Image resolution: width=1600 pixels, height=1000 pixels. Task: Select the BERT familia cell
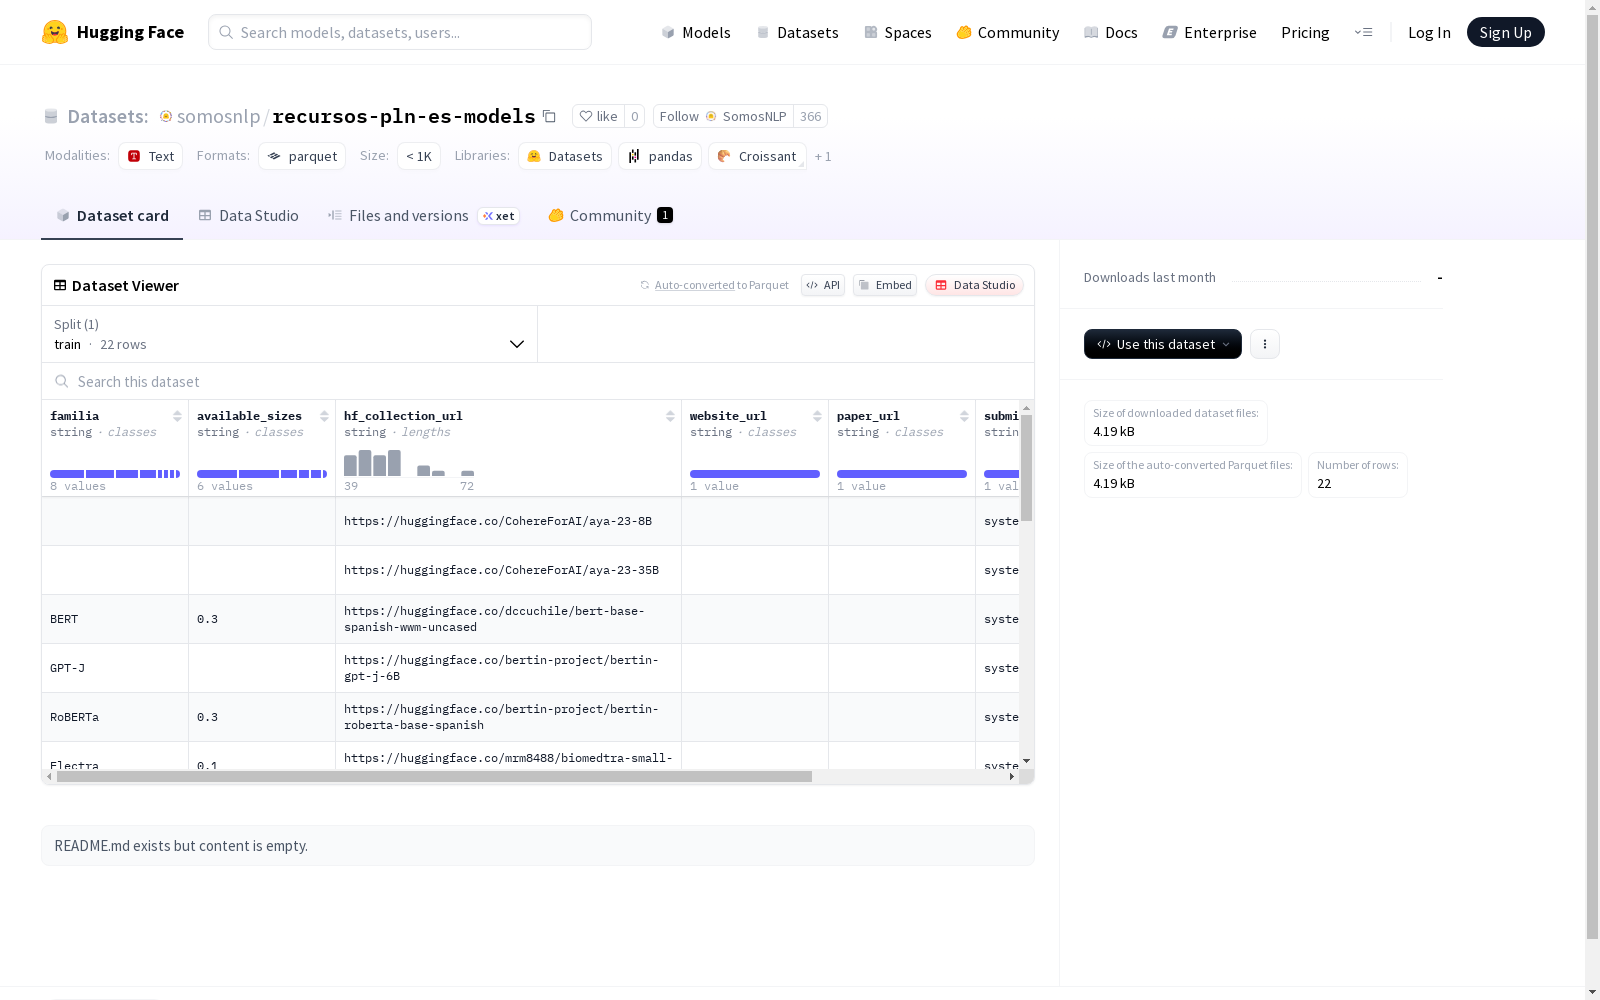pyautogui.click(x=115, y=619)
